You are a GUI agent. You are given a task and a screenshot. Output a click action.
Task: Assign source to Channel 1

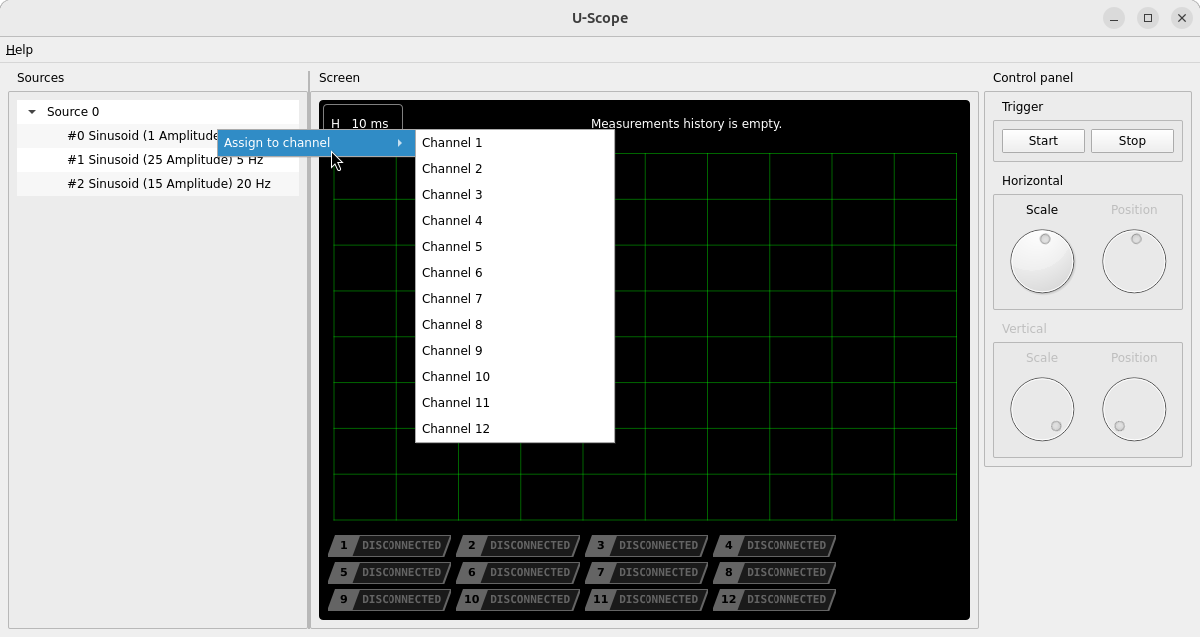[515, 143]
